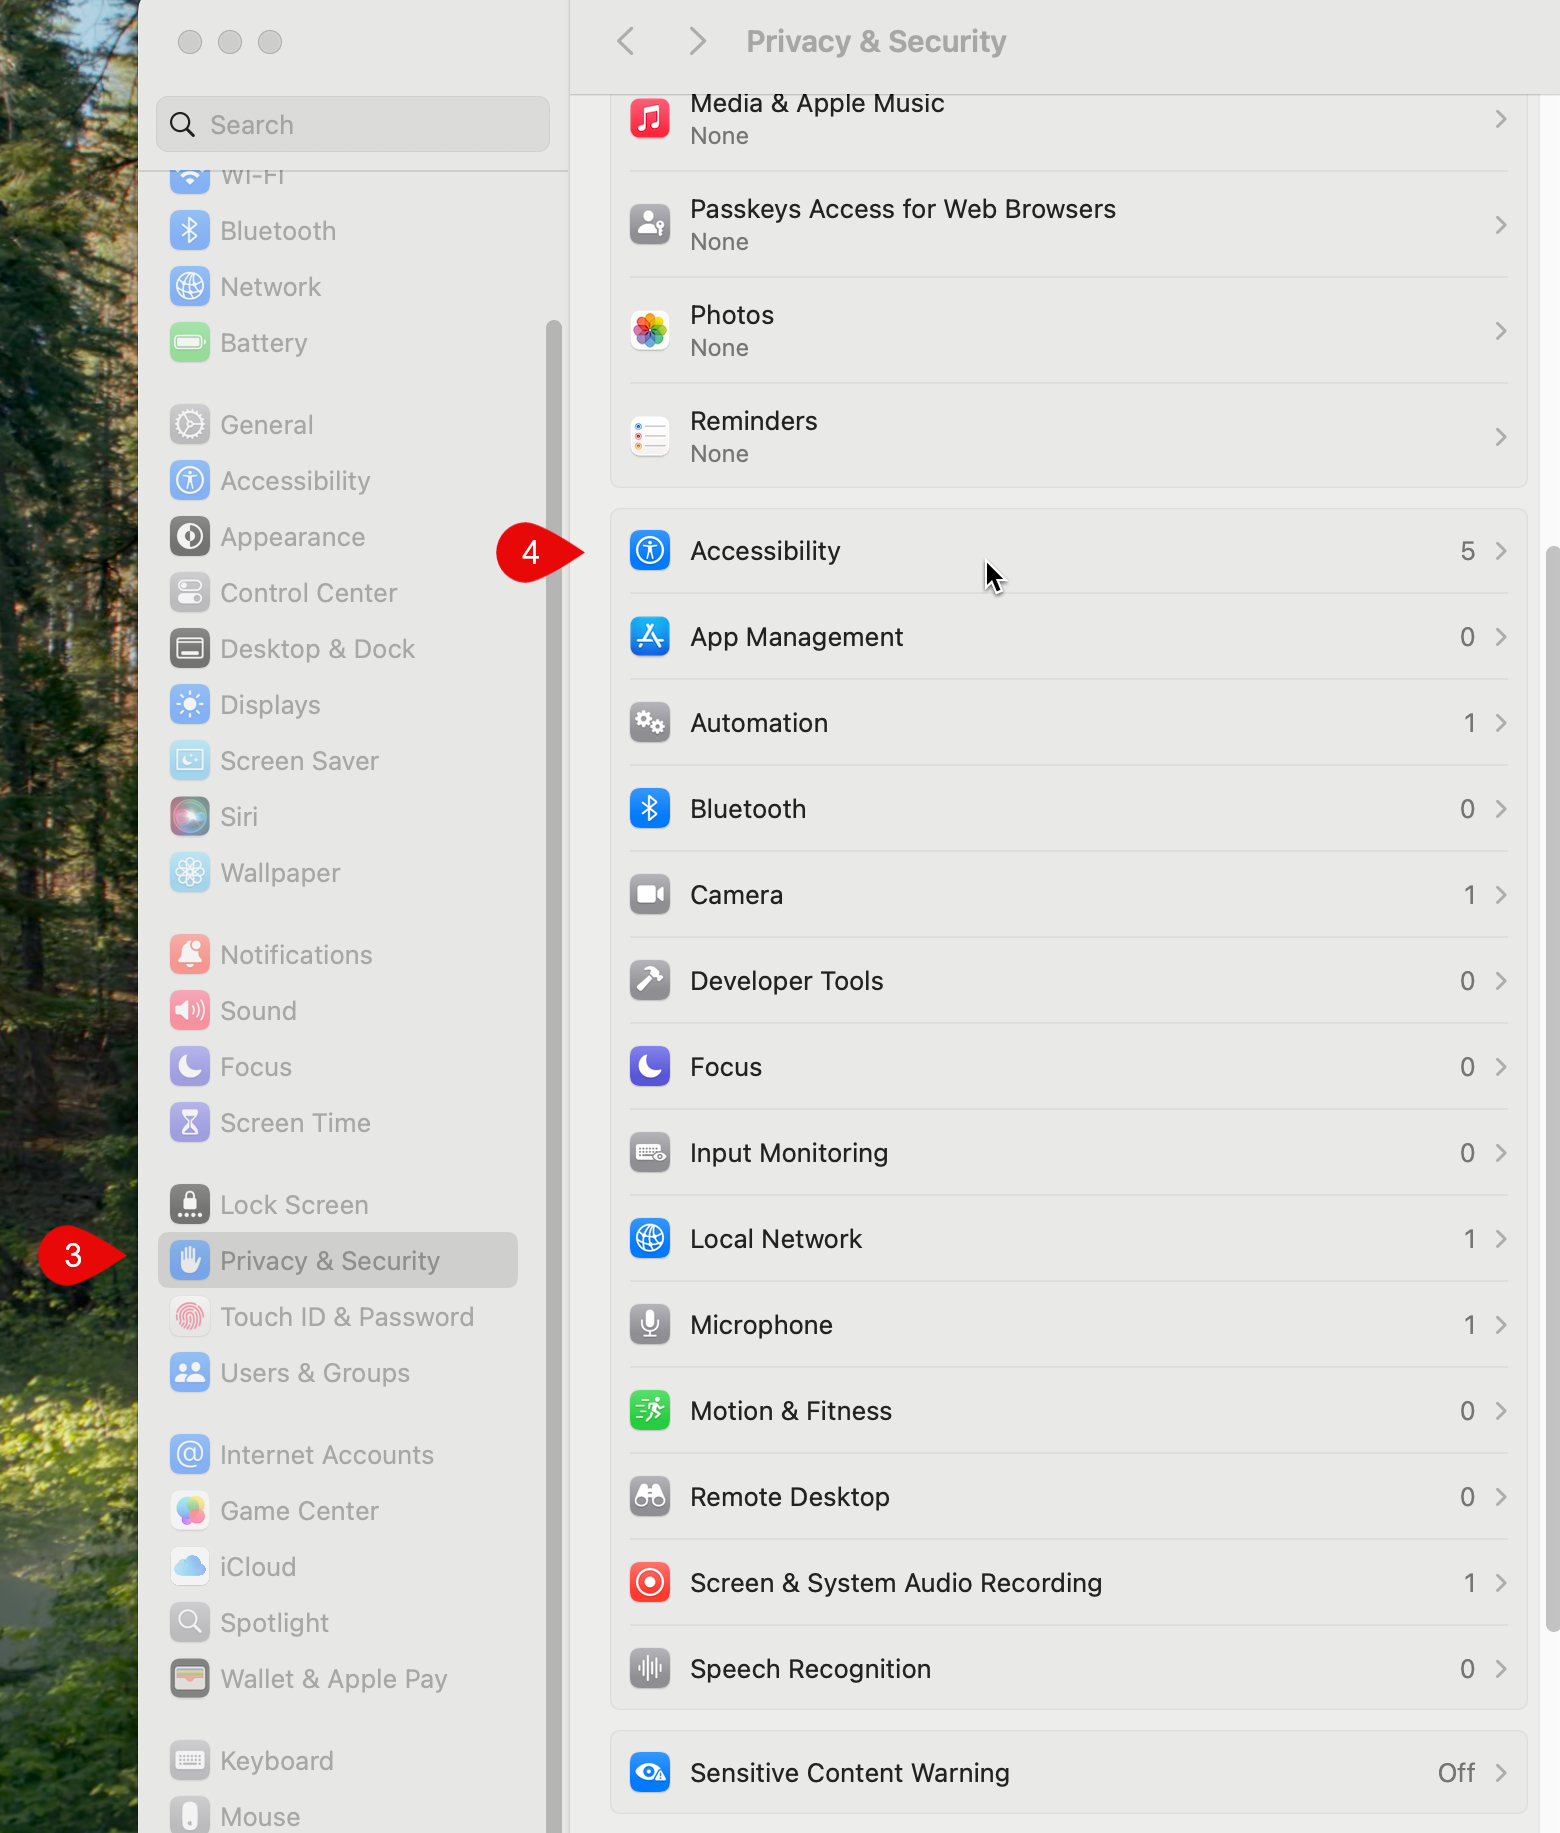Image resolution: width=1560 pixels, height=1833 pixels.
Task: Click the blue Accessibility icon in the privacy list
Action: click(x=650, y=551)
